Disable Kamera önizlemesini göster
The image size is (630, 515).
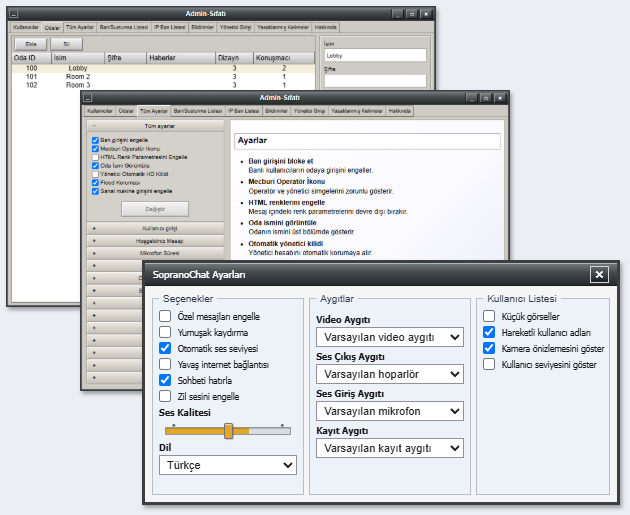489,348
